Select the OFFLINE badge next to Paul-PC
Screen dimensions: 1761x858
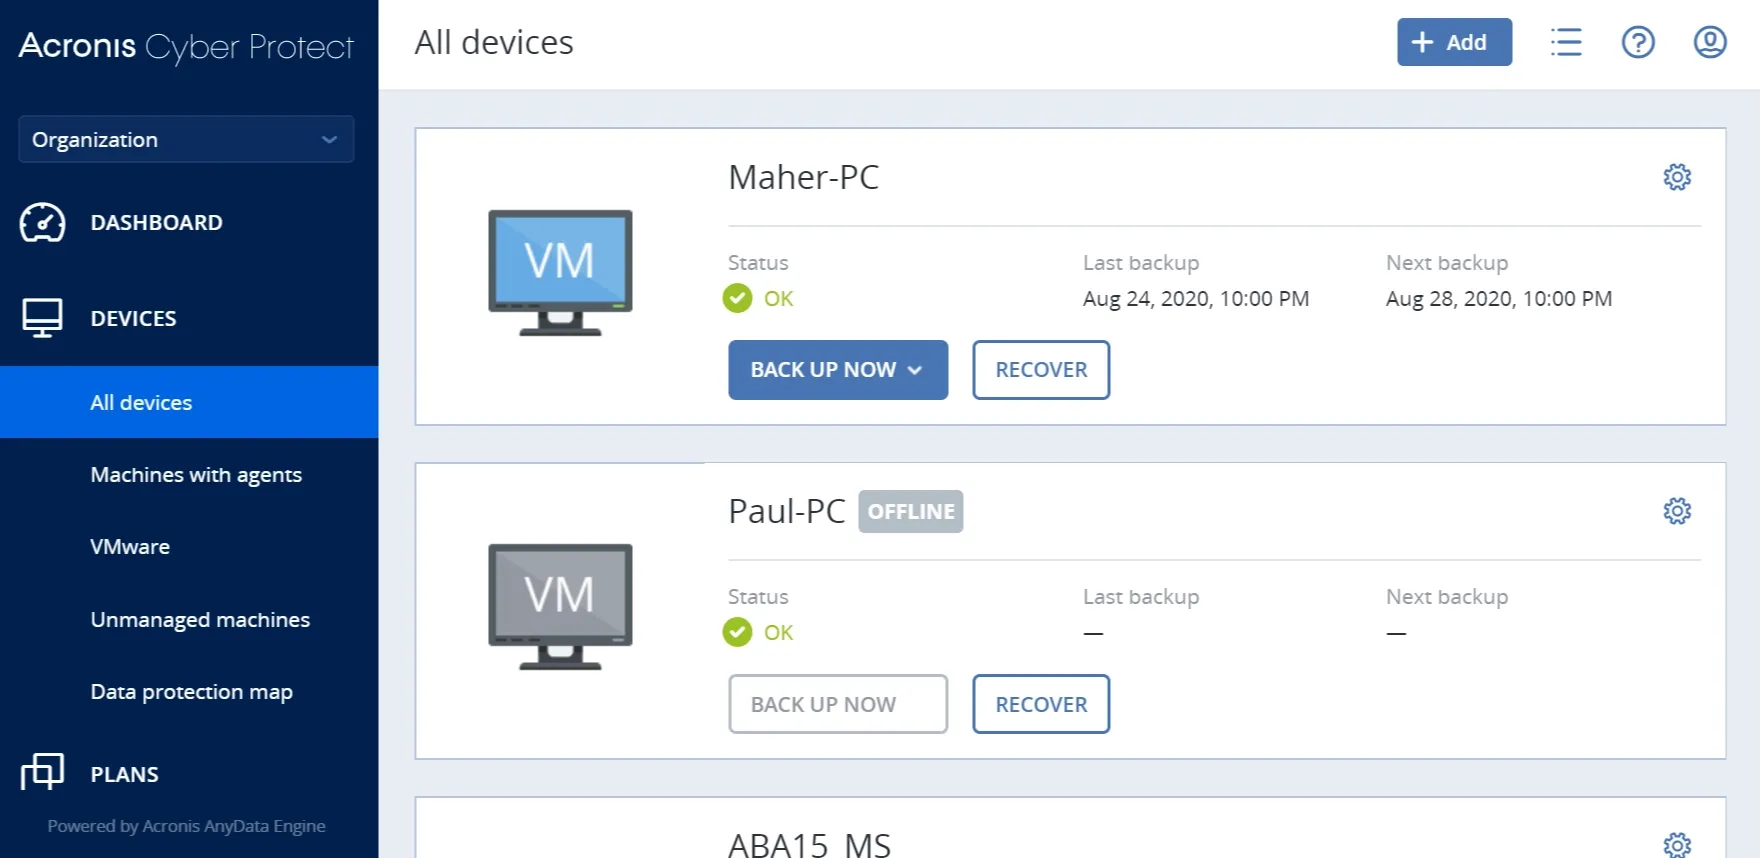911,511
